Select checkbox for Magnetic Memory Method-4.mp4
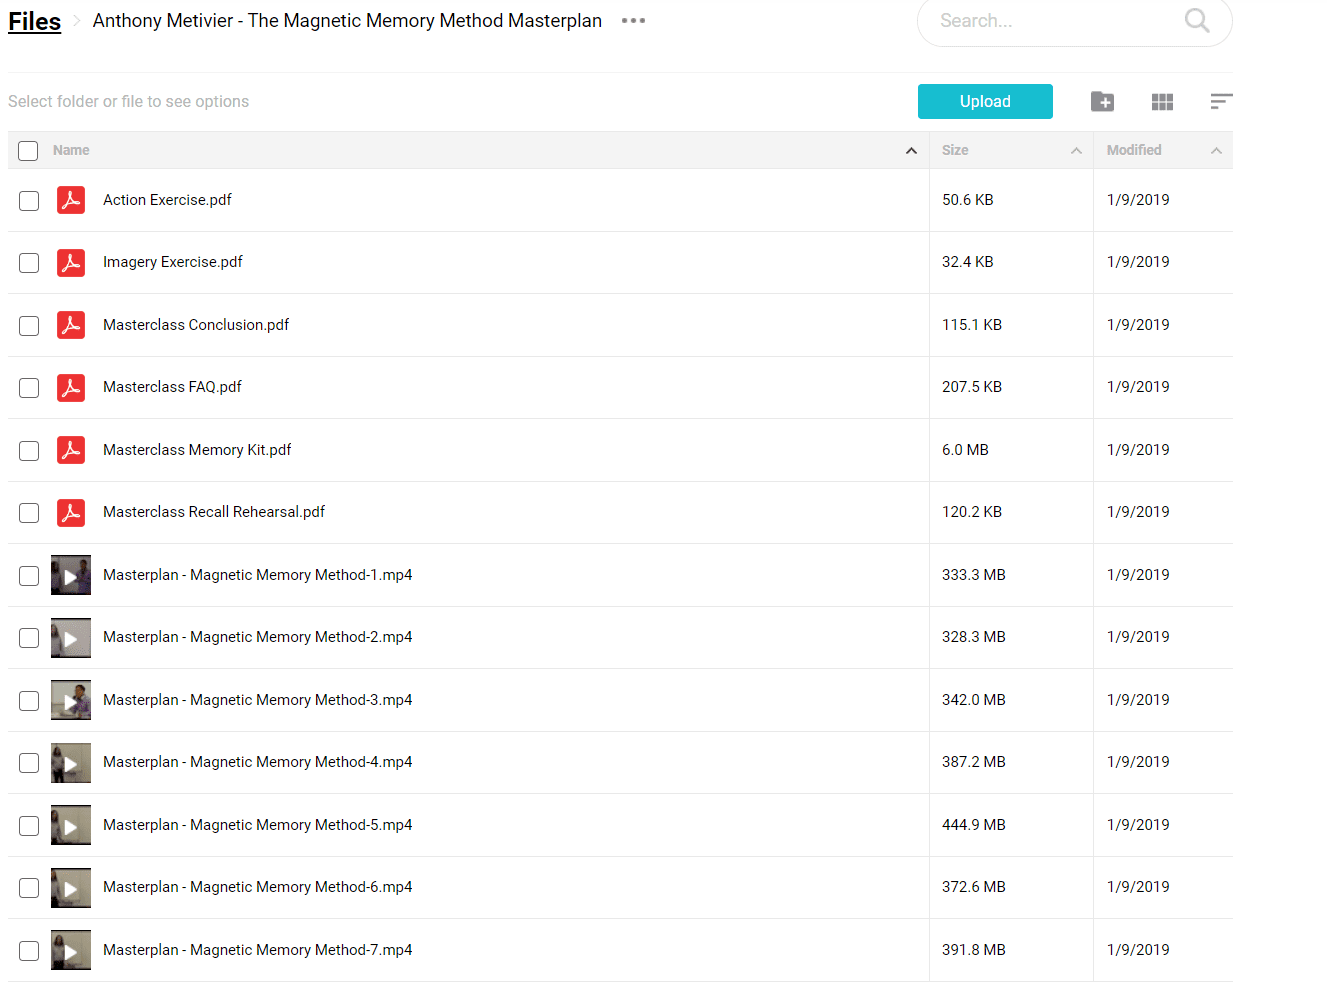The image size is (1327, 983). 29,763
